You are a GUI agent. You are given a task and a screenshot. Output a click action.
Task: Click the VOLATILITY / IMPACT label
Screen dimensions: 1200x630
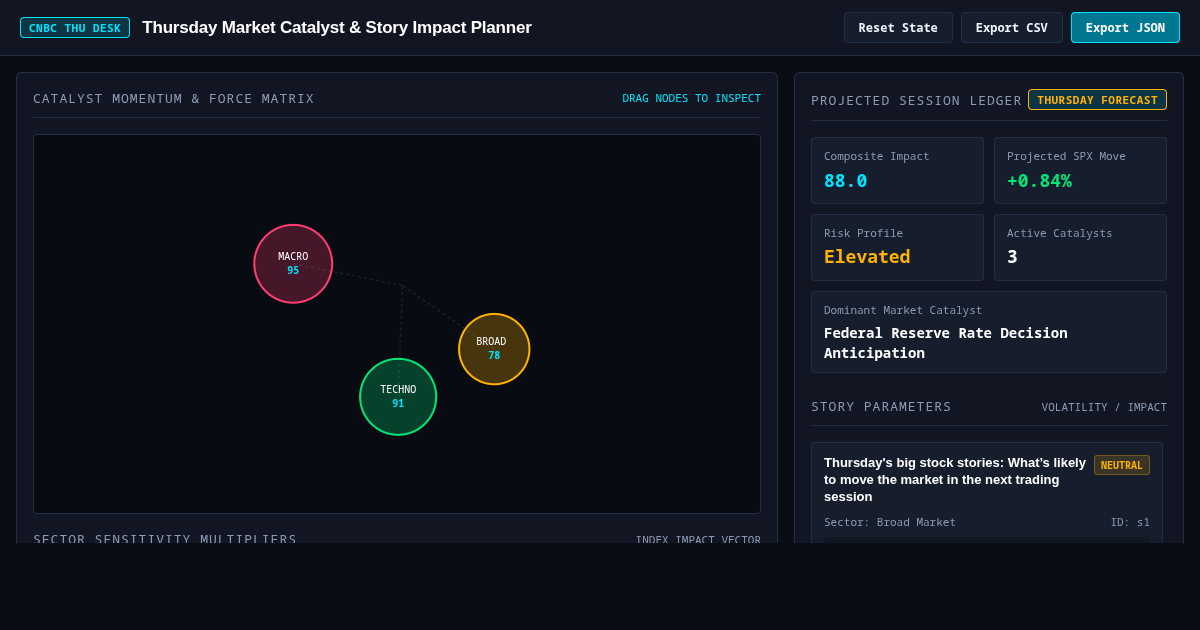point(1104,407)
